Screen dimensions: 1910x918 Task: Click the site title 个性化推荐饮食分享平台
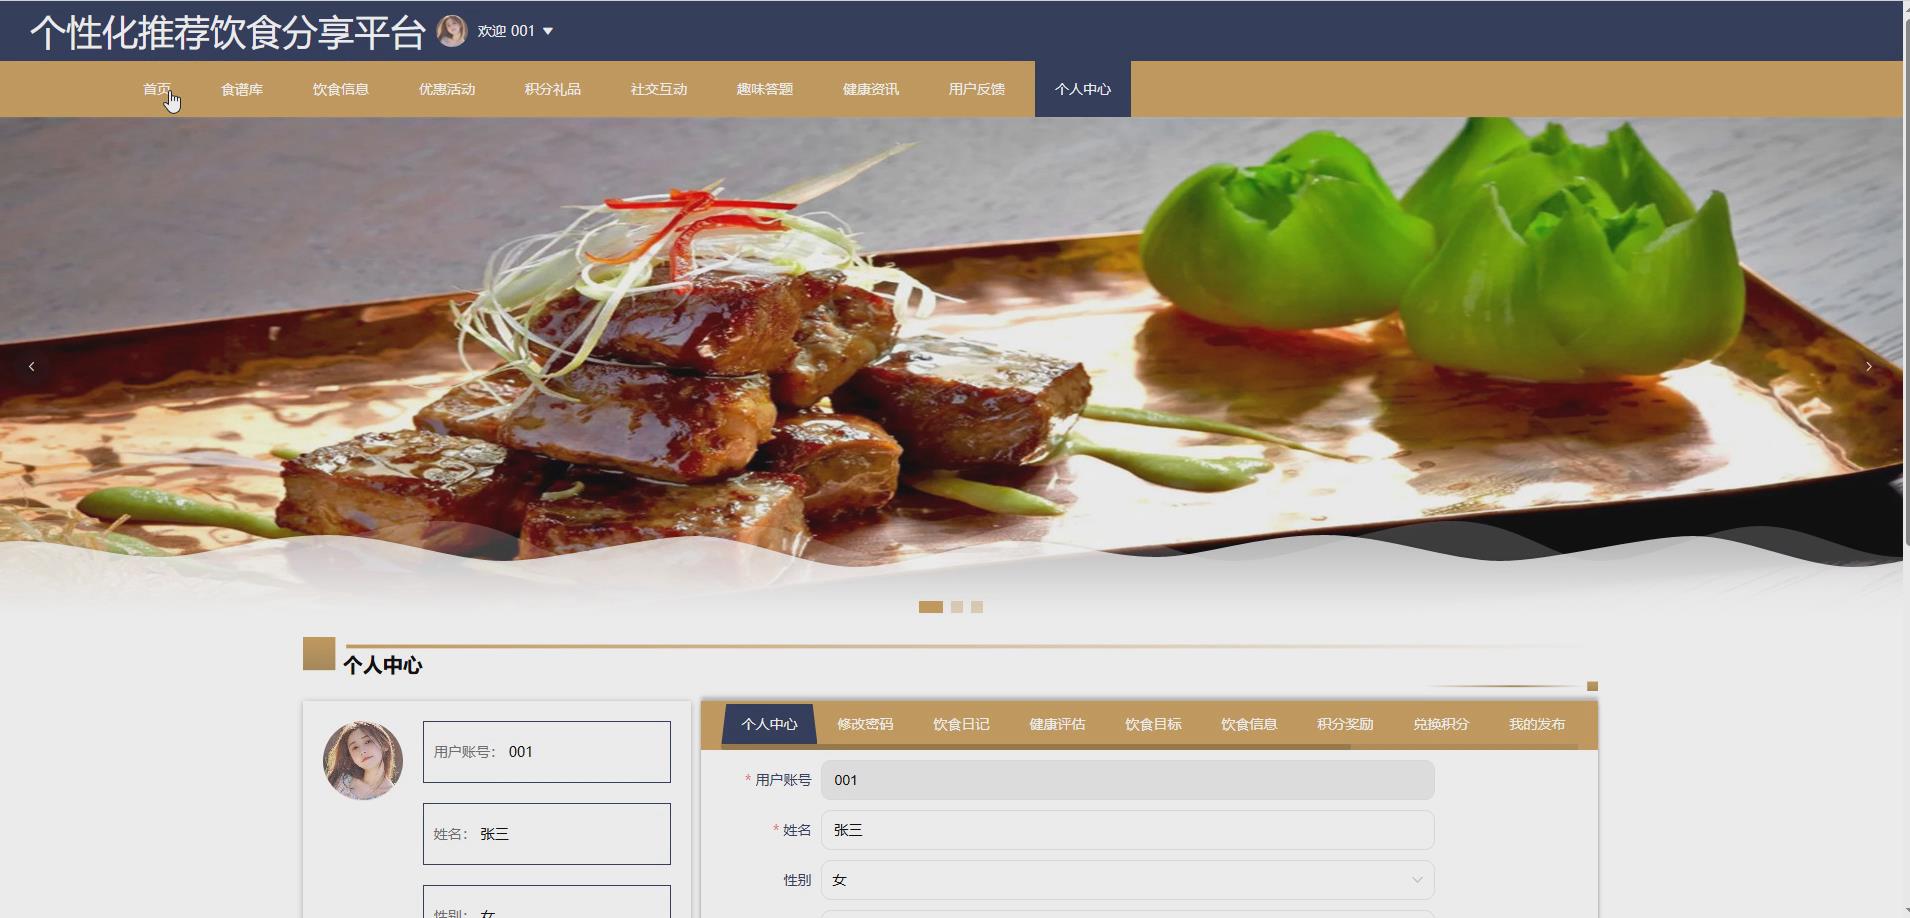228,32
